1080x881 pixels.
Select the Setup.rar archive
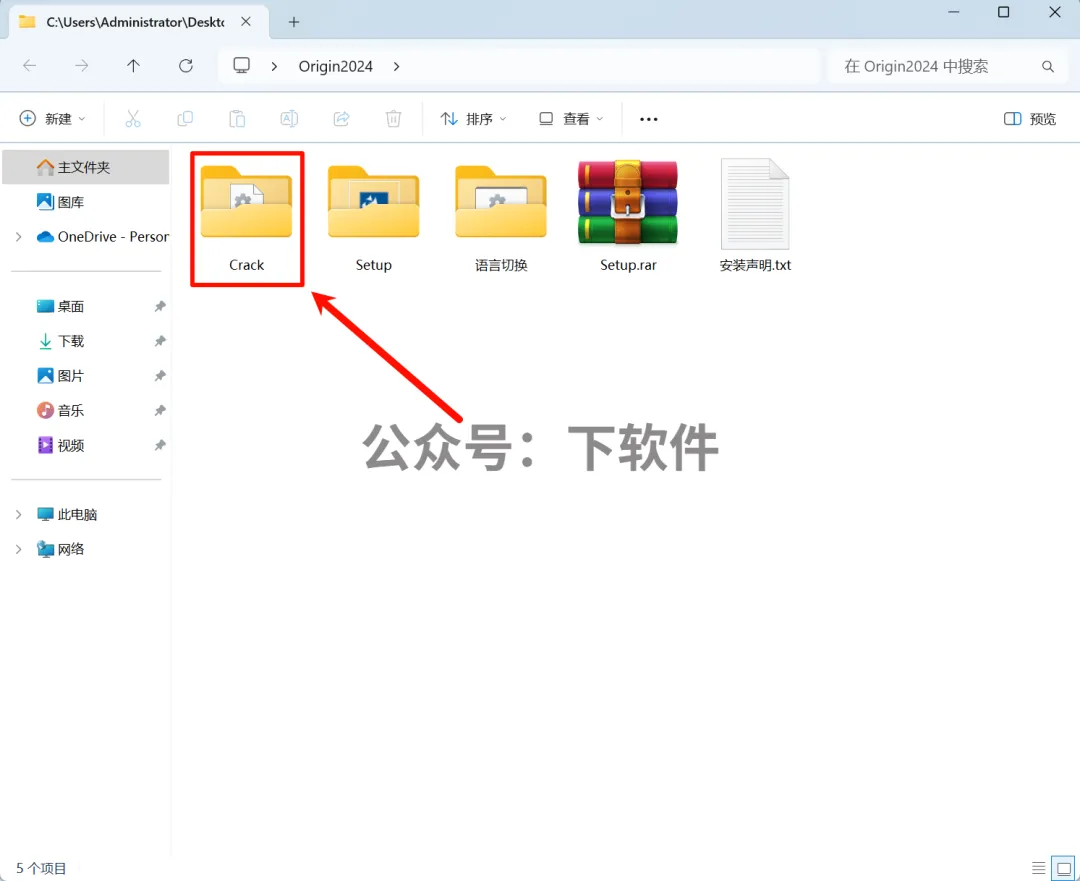point(627,217)
